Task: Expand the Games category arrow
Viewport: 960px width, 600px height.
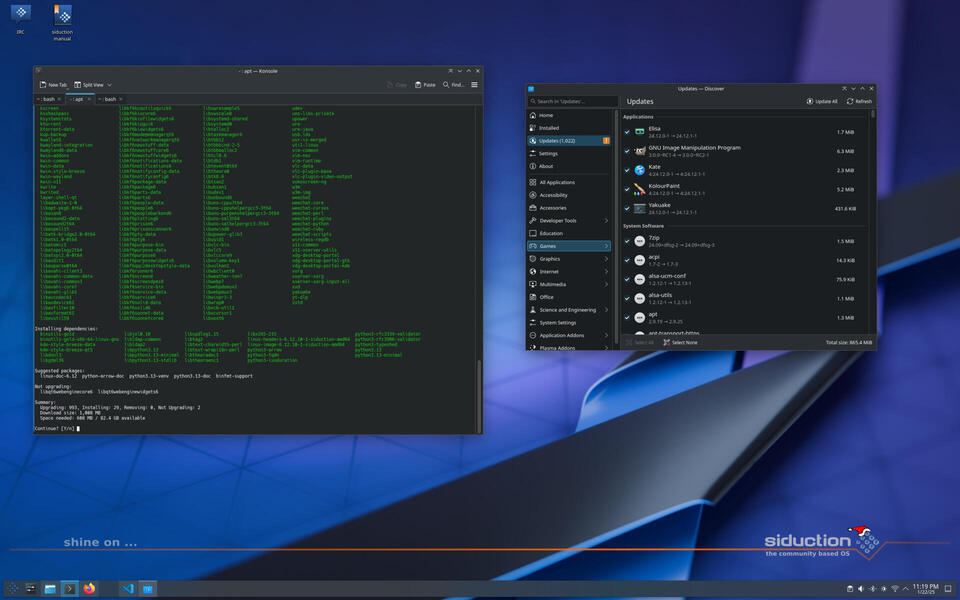Action: (x=606, y=246)
